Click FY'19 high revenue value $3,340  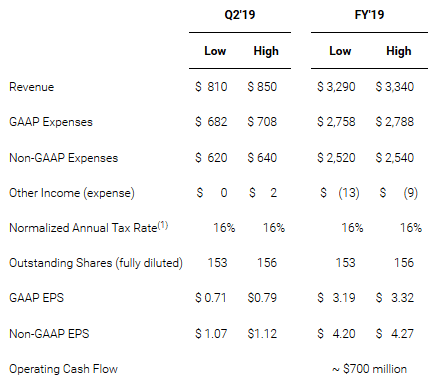coord(395,87)
